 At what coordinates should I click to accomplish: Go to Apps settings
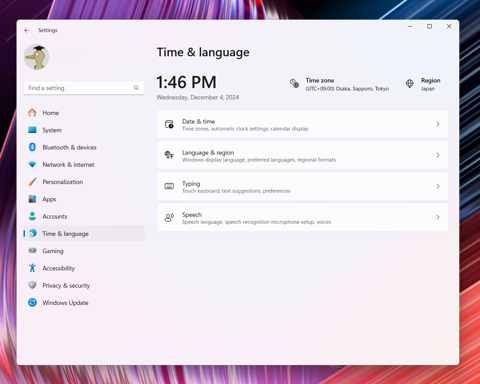(84, 199)
